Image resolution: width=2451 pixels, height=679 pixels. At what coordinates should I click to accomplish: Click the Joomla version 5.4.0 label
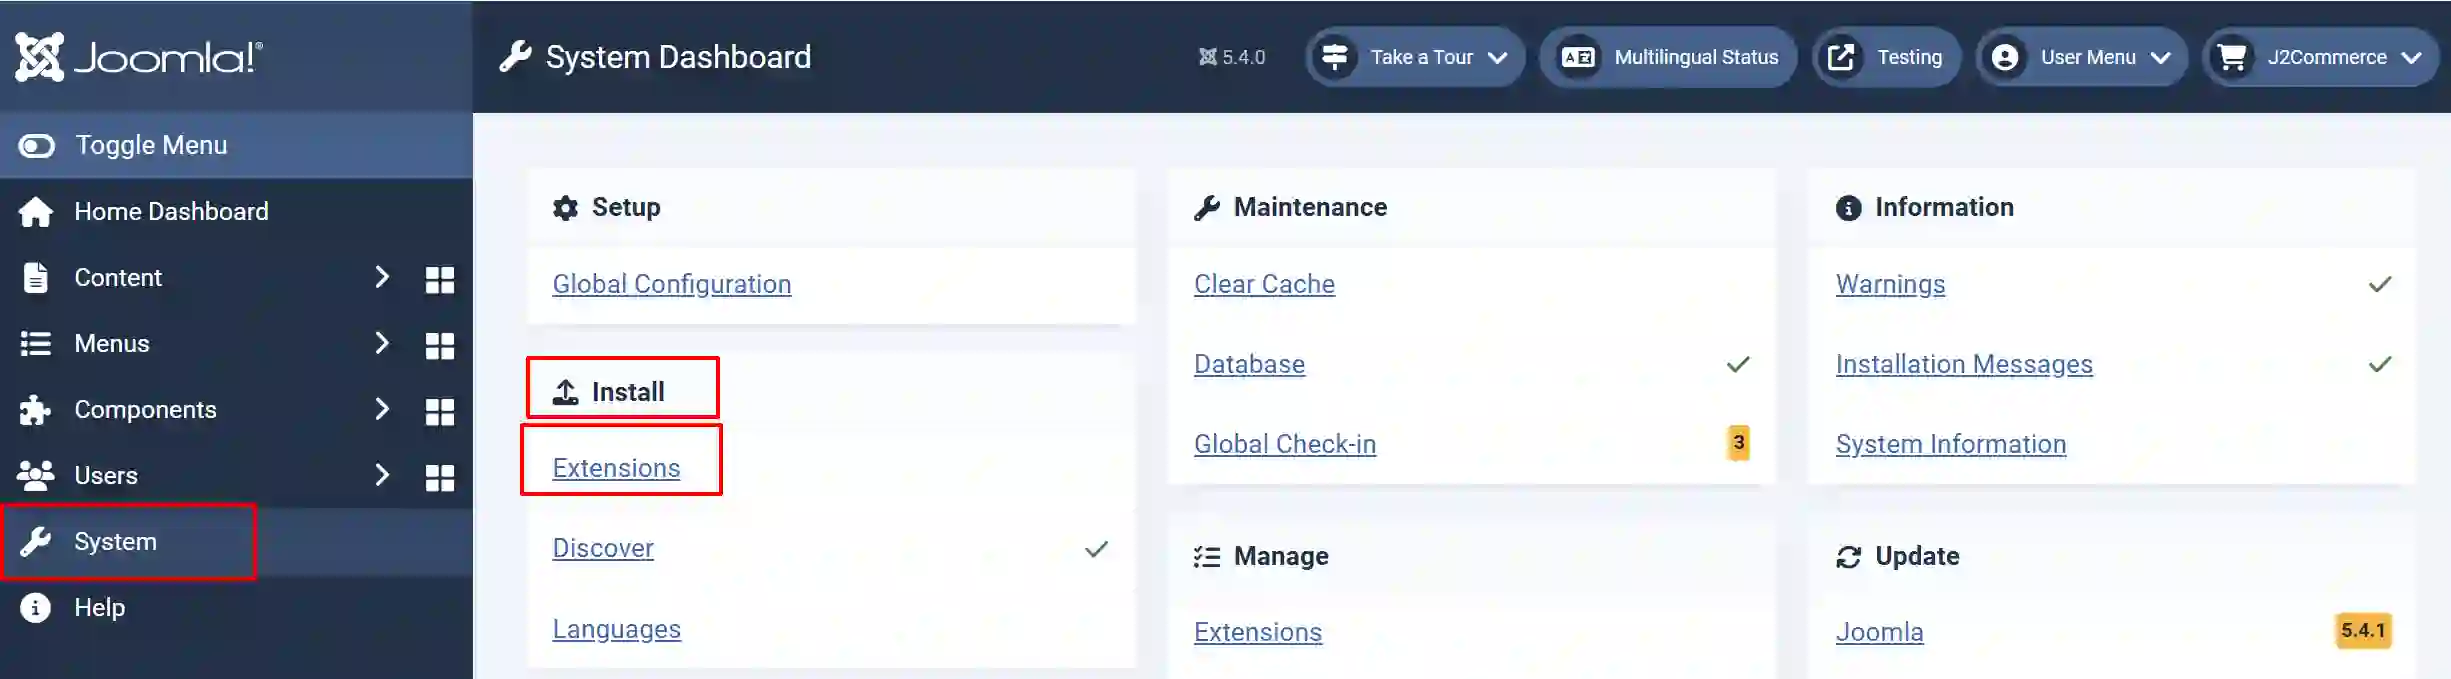coord(1232,57)
